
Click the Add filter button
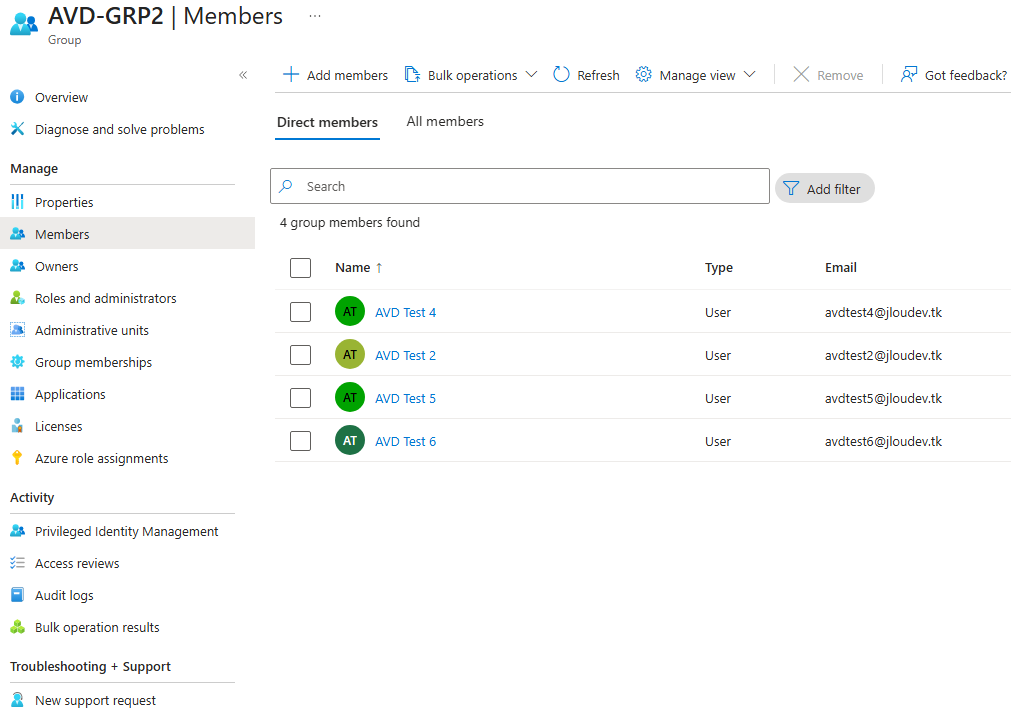point(824,188)
